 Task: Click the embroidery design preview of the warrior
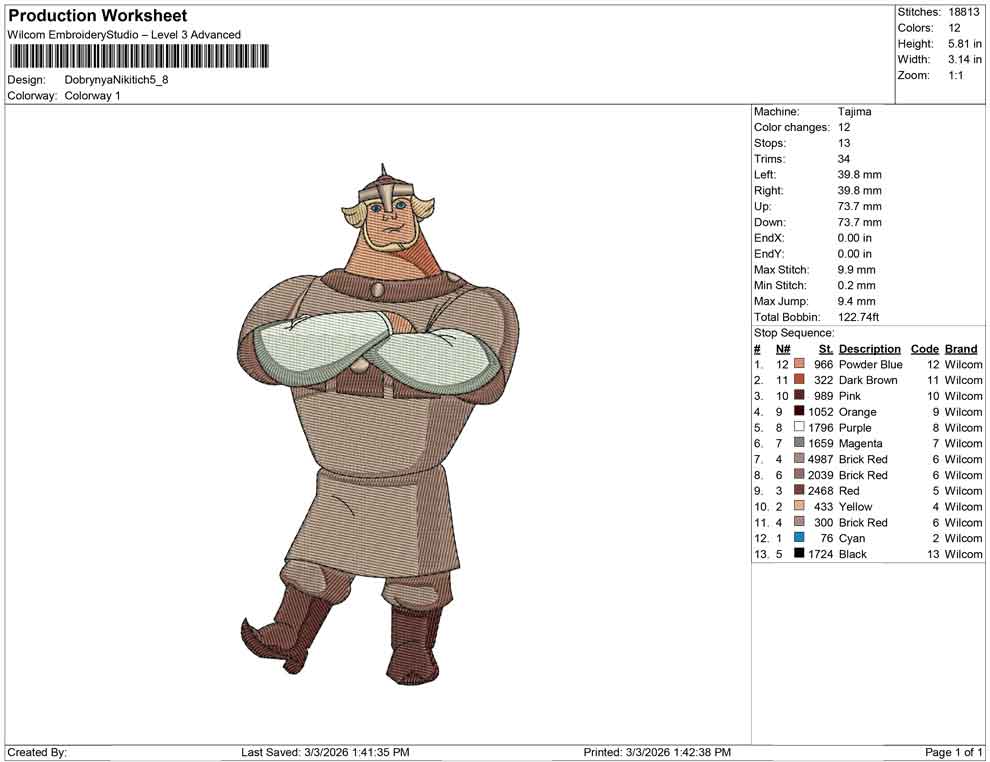click(380, 424)
